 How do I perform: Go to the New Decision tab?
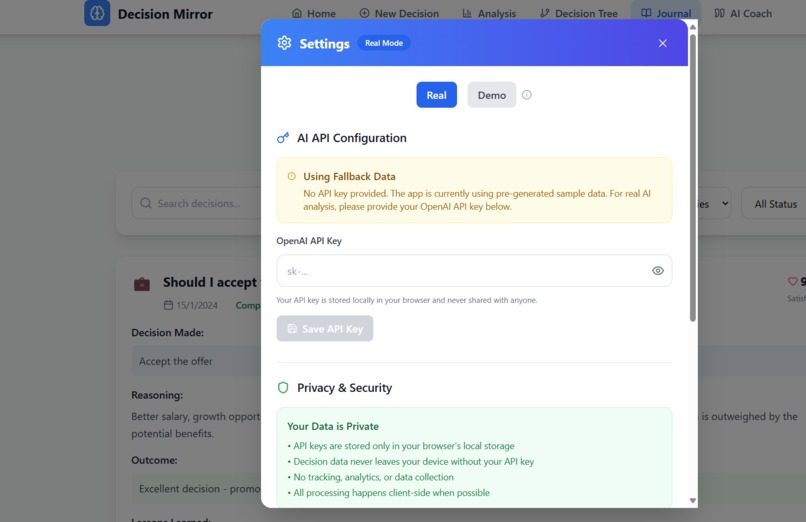[399, 13]
